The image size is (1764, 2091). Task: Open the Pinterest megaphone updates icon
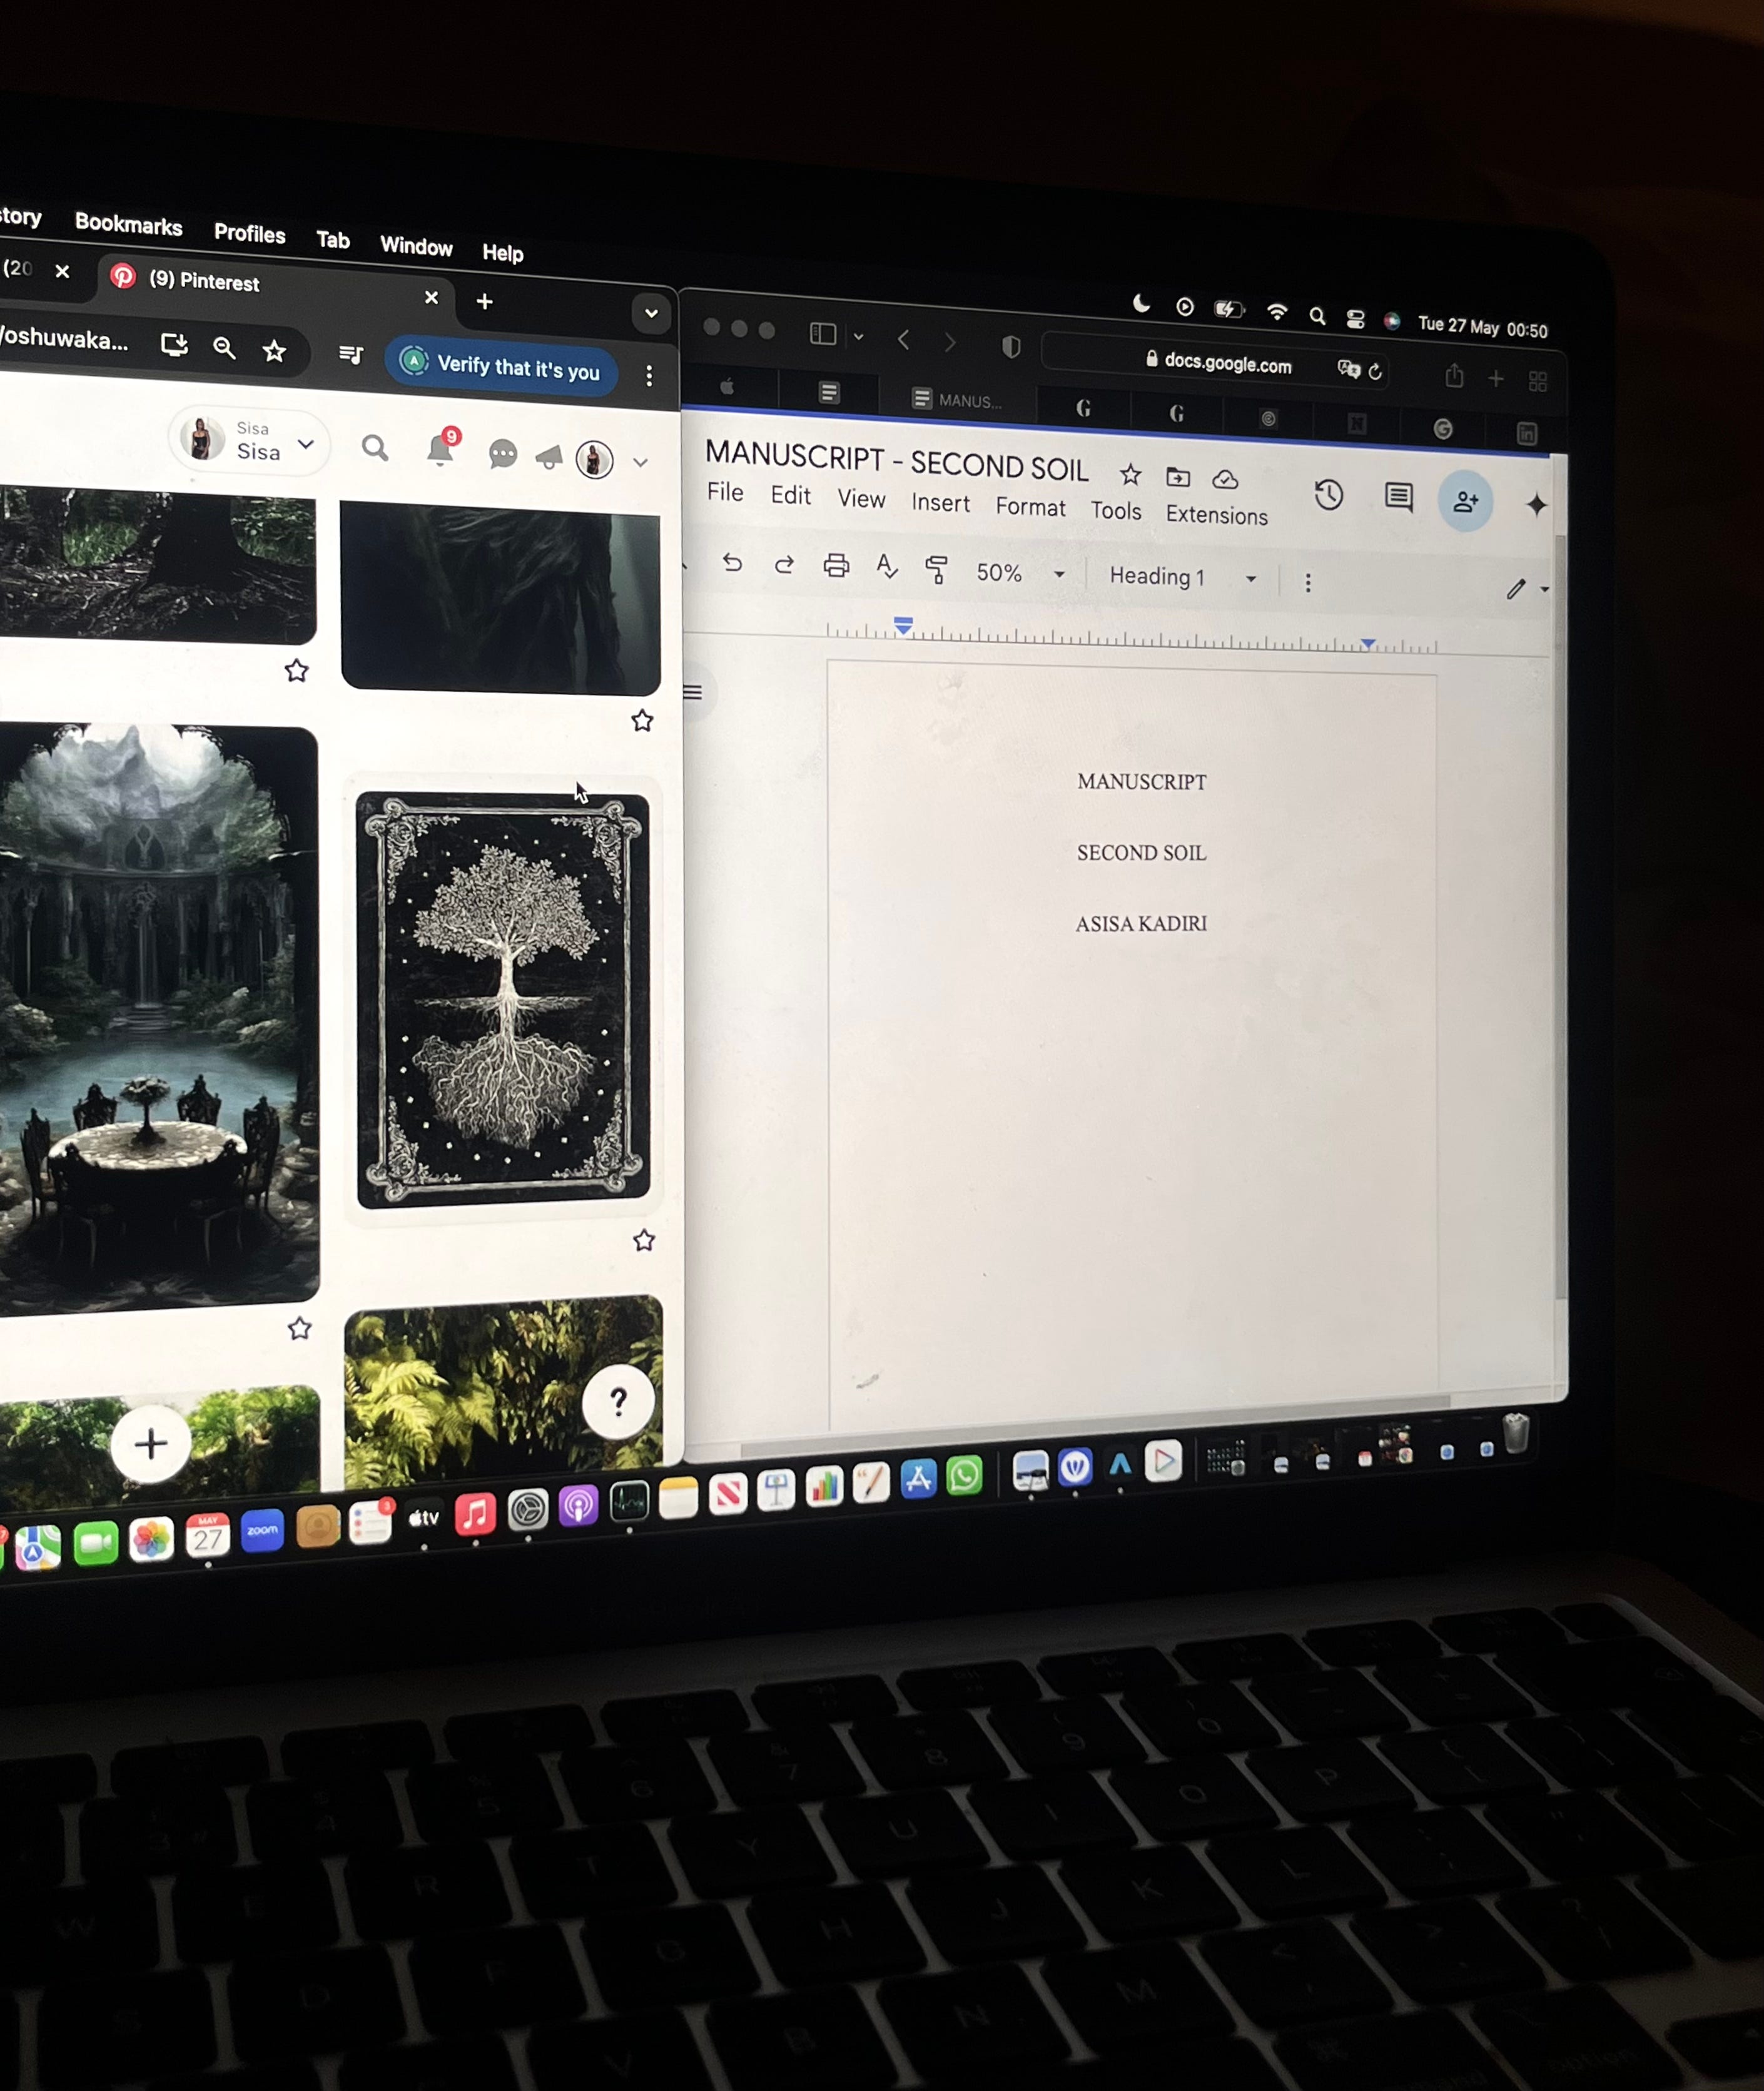(549, 458)
